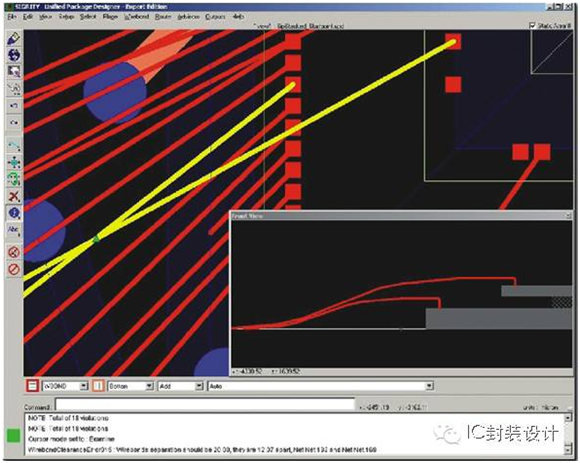Screen dimensions: 580x463
Task: Select the cyan move crosshair tool
Action: pos(14,163)
